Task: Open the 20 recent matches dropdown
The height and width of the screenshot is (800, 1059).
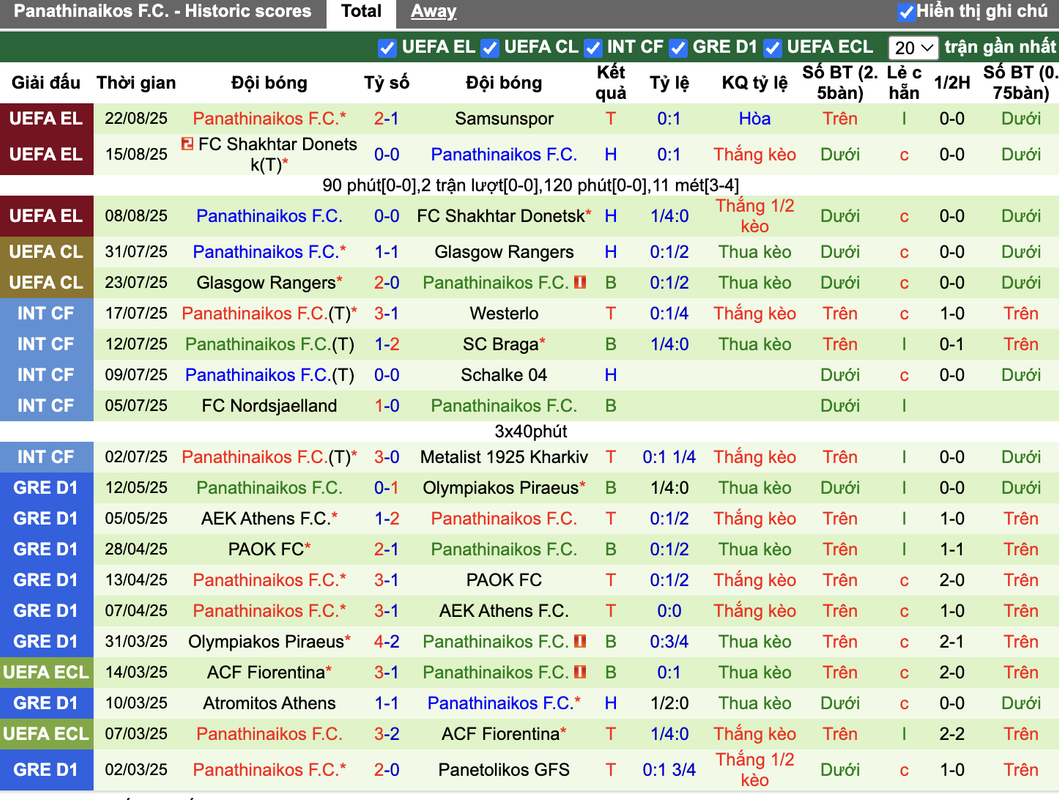Action: pyautogui.click(x=912, y=48)
